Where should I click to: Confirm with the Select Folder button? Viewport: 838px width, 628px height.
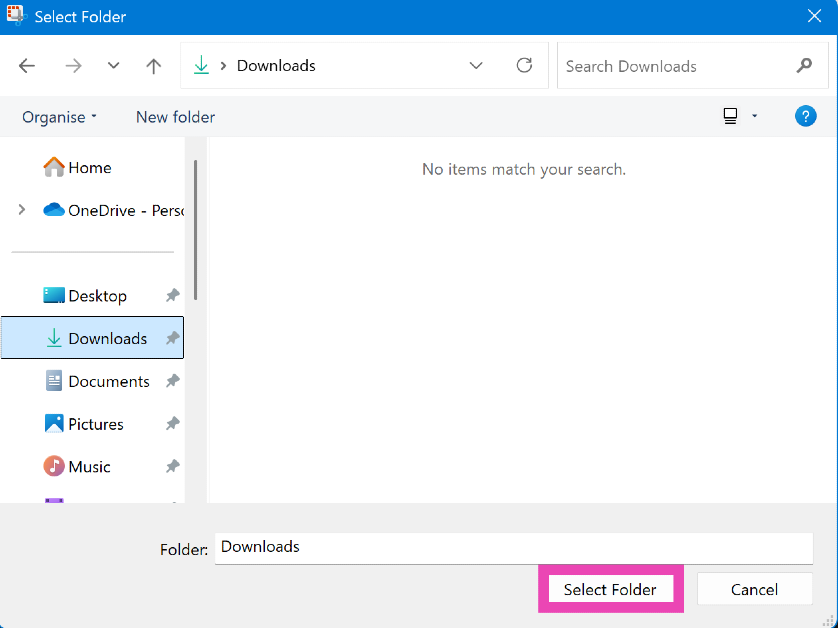[x=610, y=589]
